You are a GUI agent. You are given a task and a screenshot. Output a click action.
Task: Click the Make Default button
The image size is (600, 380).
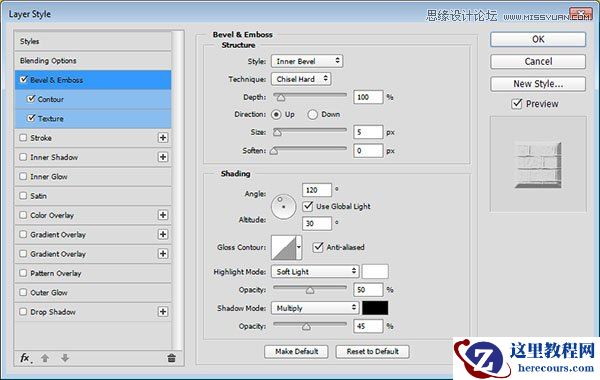tap(296, 351)
